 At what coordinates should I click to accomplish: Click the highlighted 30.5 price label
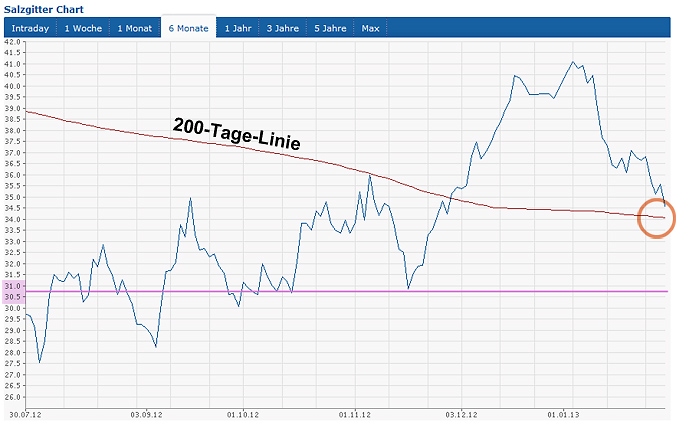pos(13,297)
